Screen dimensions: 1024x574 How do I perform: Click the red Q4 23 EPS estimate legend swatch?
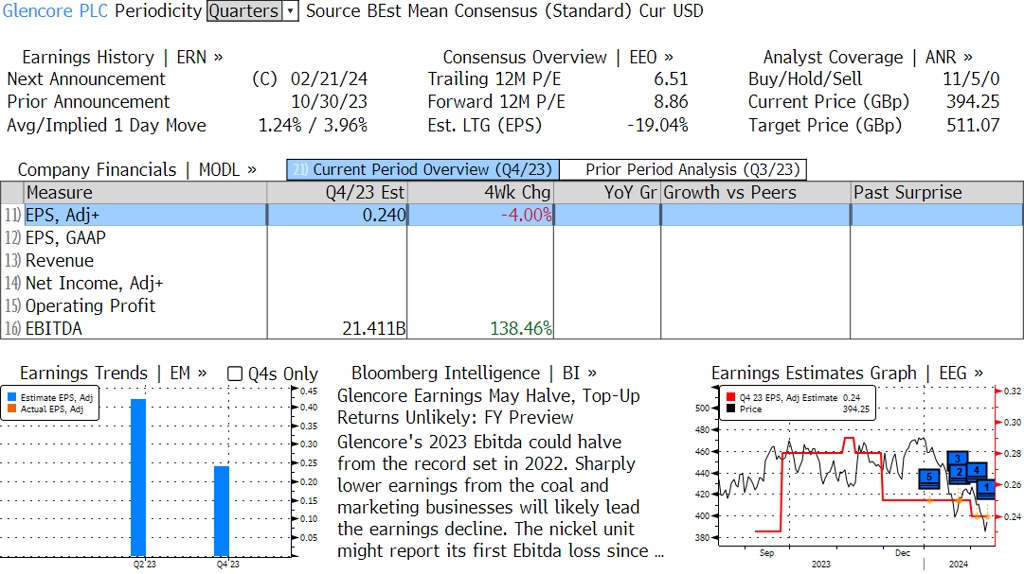[x=730, y=397]
